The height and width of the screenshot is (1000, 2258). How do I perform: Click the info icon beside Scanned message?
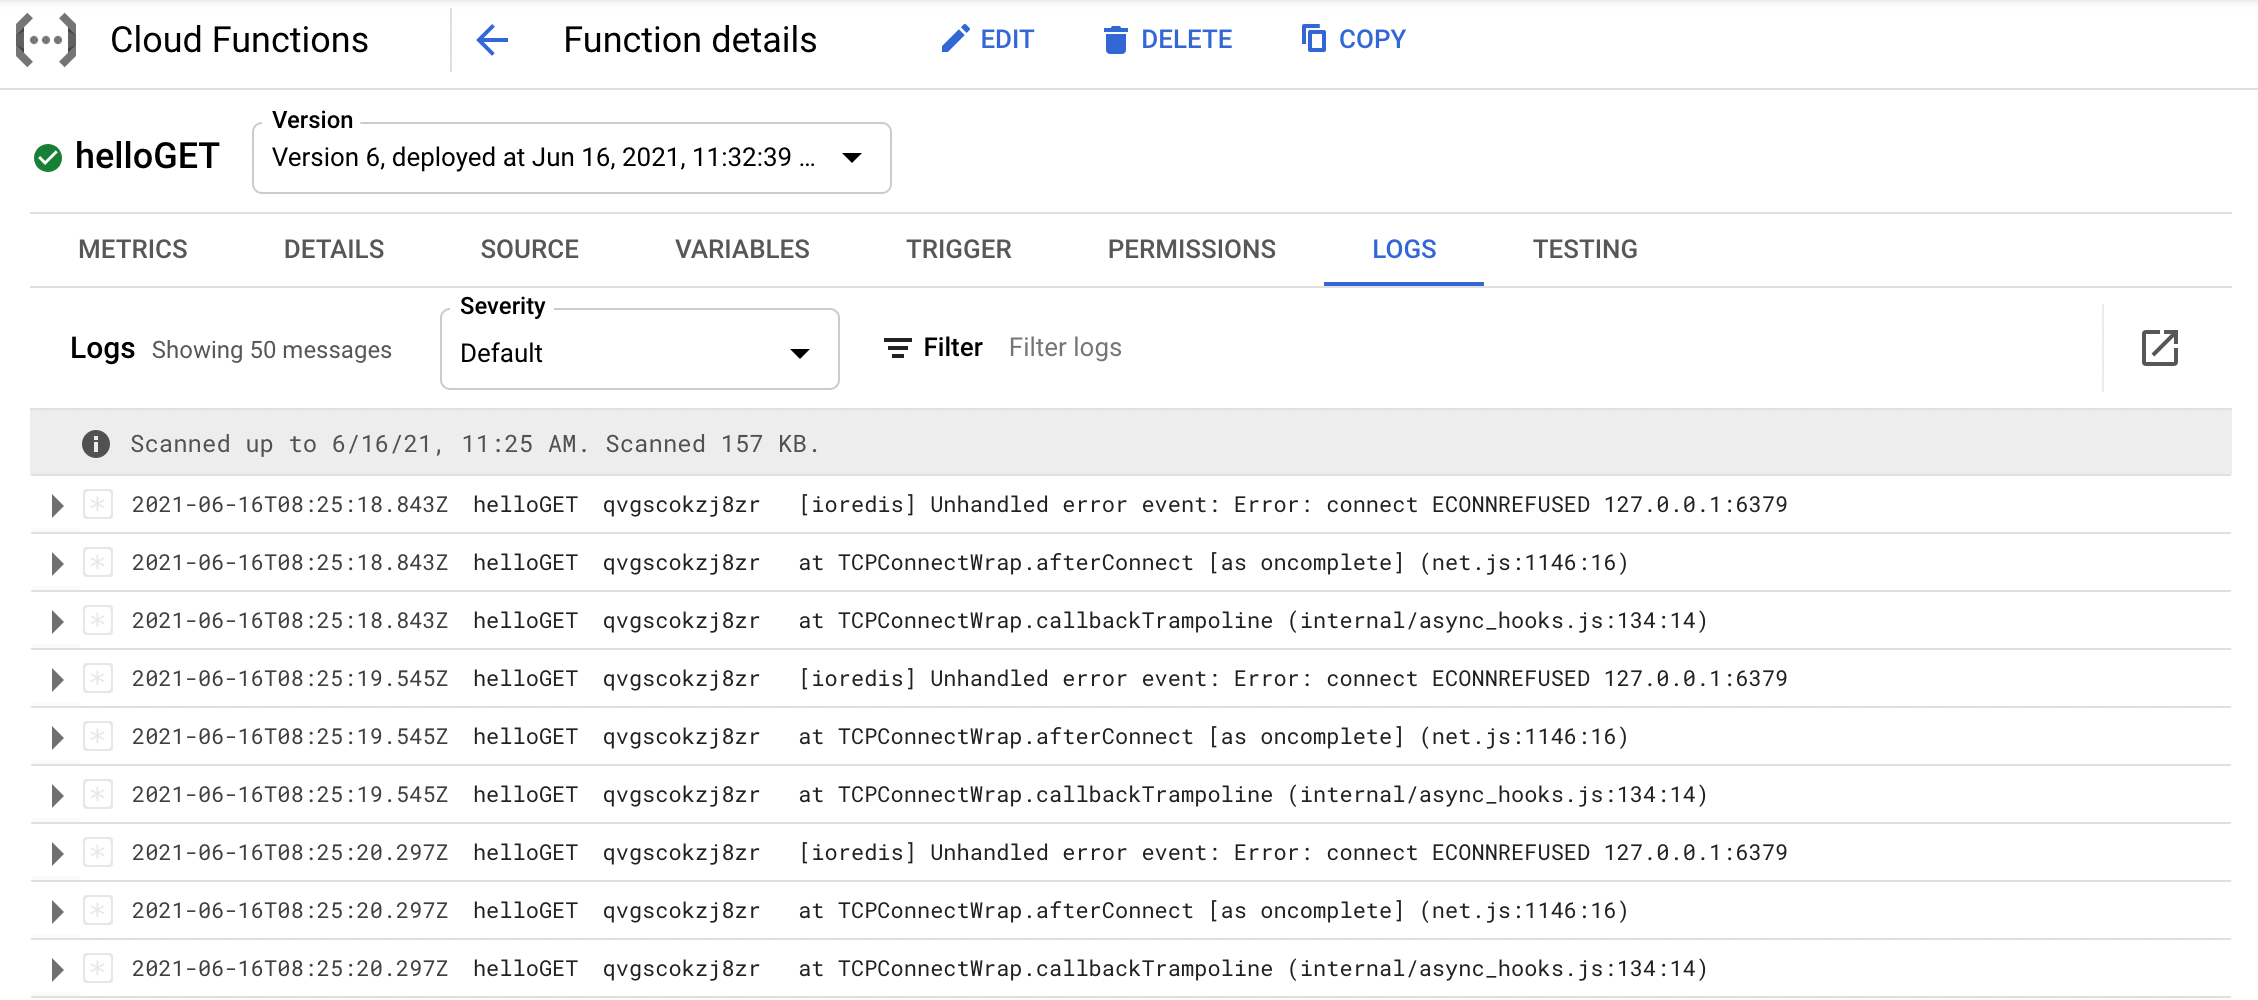pos(96,444)
